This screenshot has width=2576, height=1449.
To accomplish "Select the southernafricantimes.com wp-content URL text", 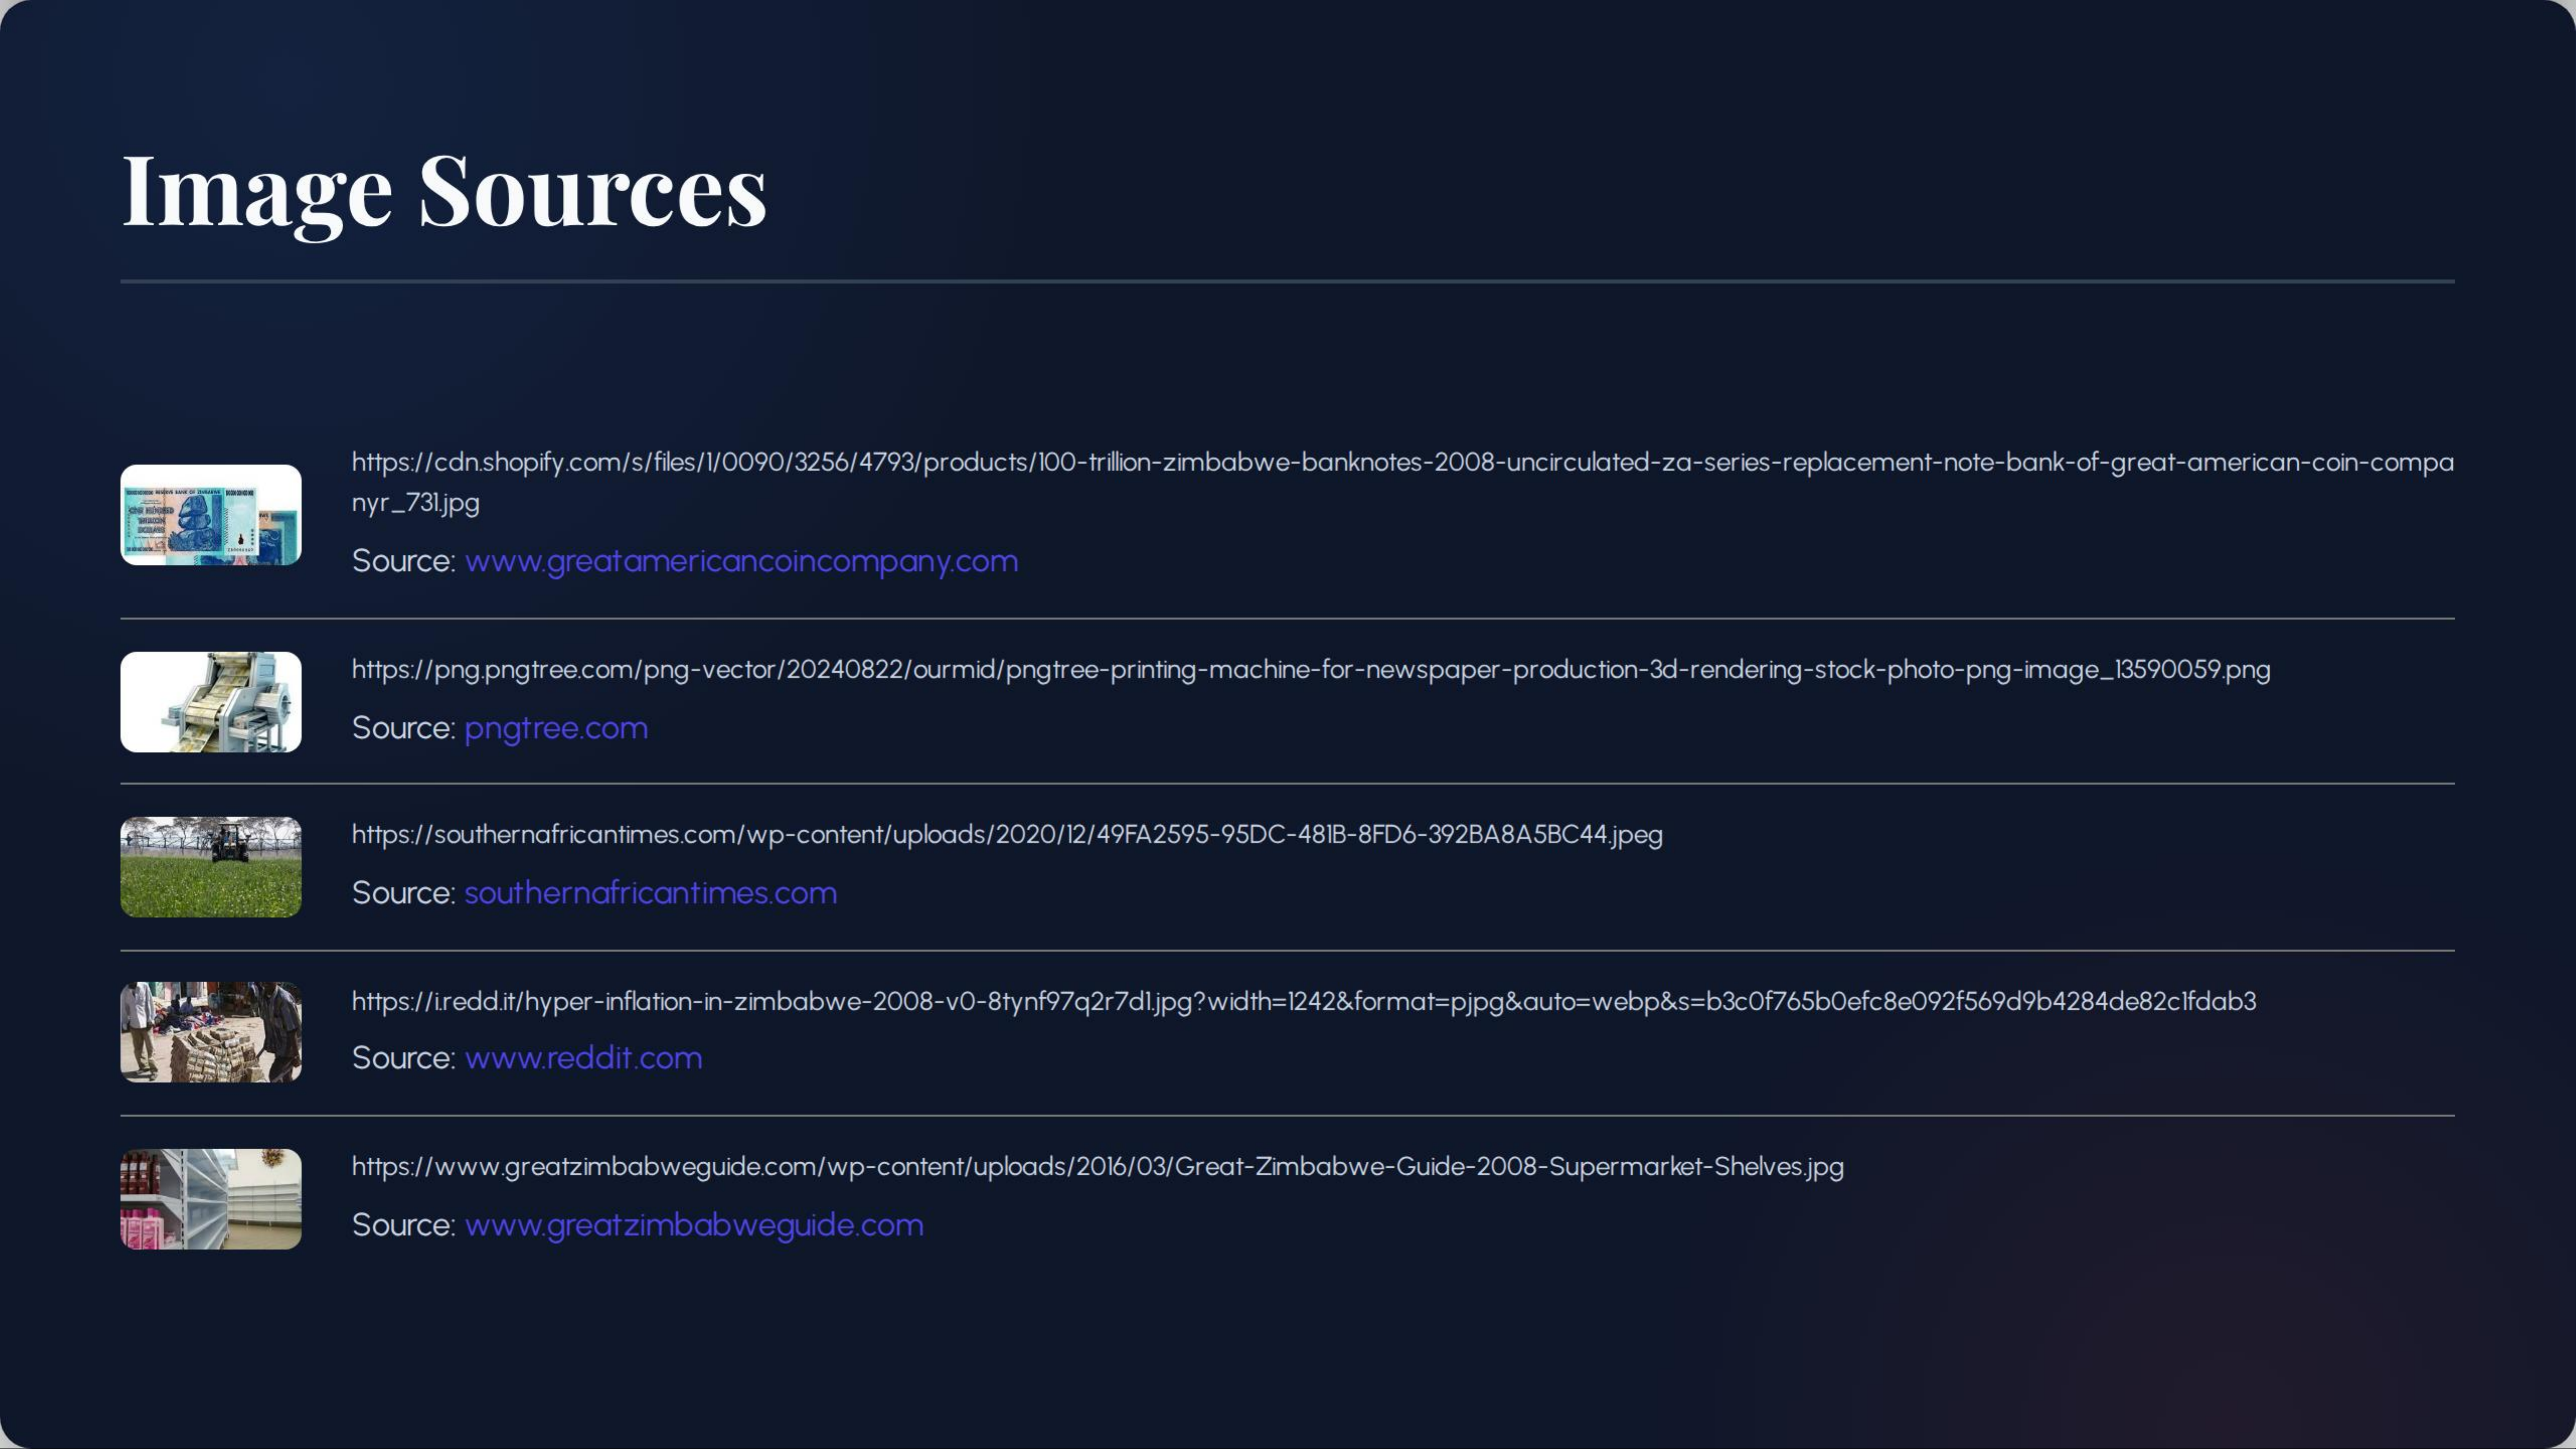I will tap(1006, 835).
